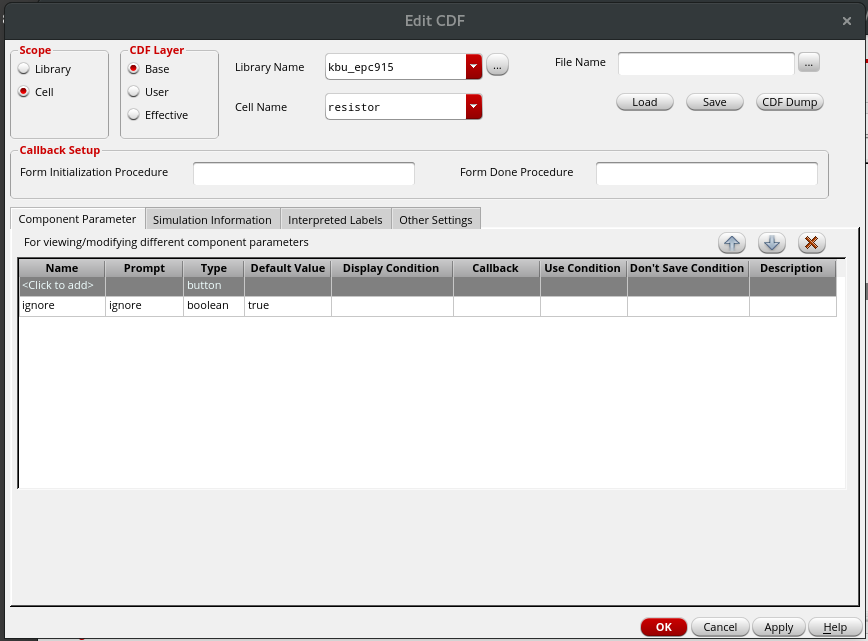868x641 pixels.
Task: Delete parameter using red X icon
Action: coord(811,243)
